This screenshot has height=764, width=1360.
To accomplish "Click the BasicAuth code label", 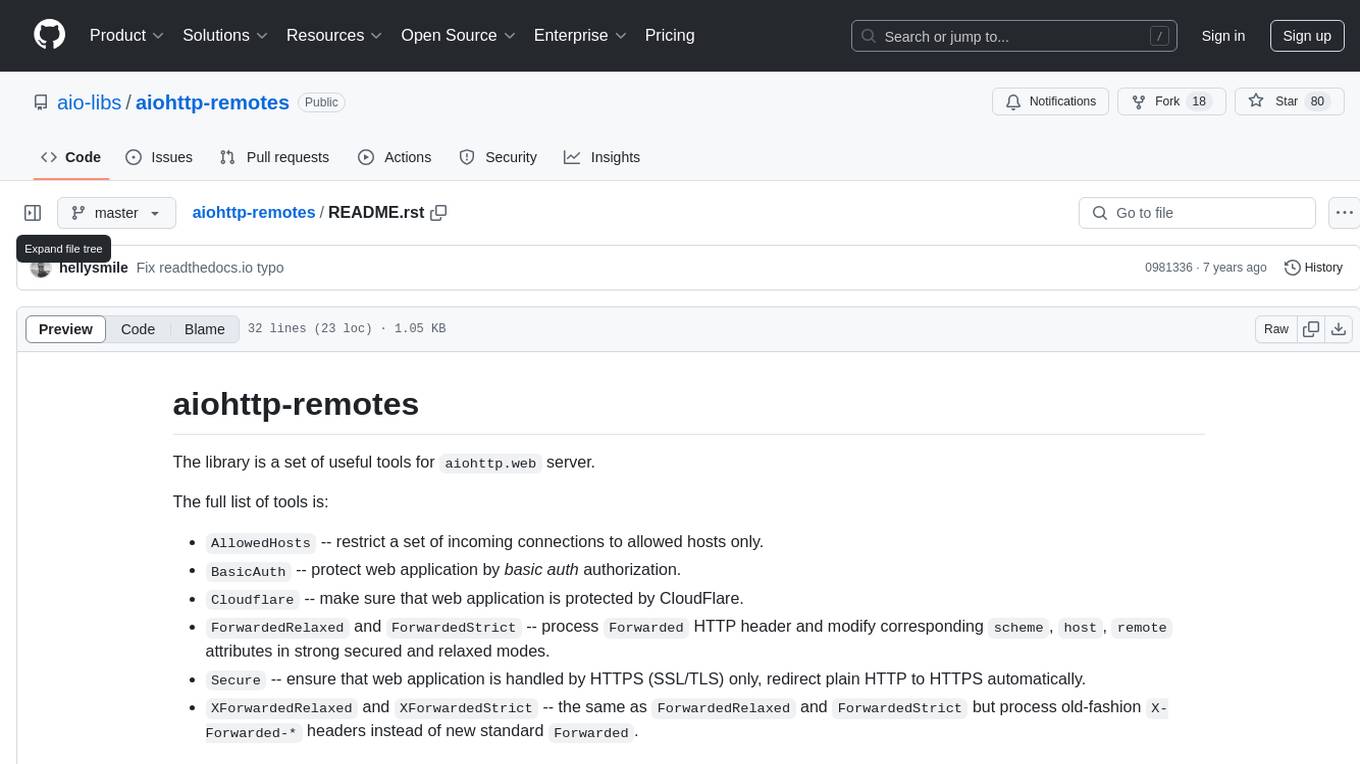I will point(248,571).
